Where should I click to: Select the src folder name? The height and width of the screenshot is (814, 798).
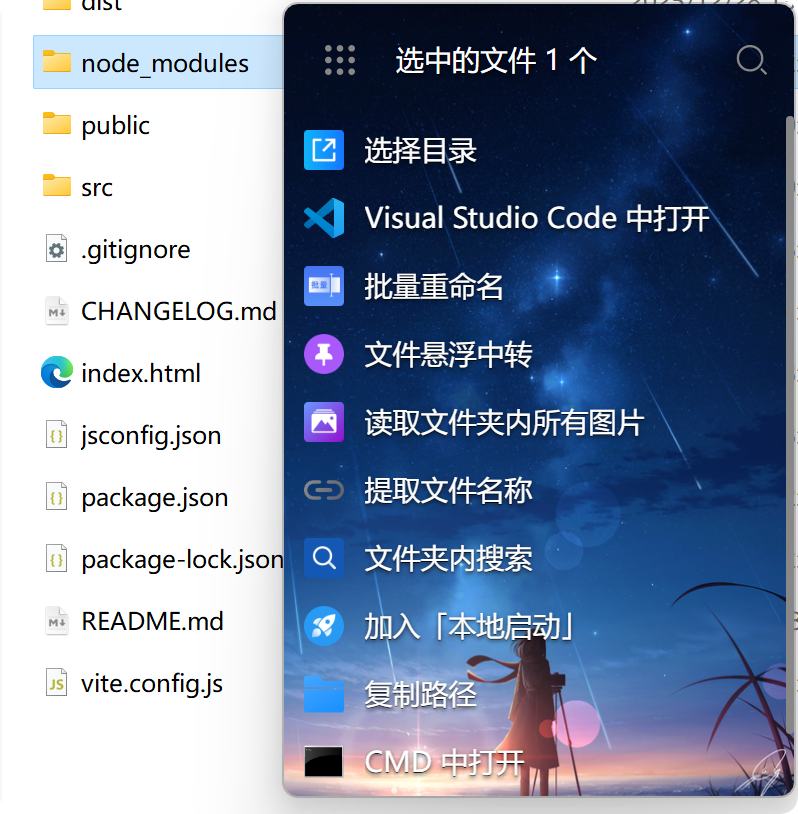(x=97, y=187)
